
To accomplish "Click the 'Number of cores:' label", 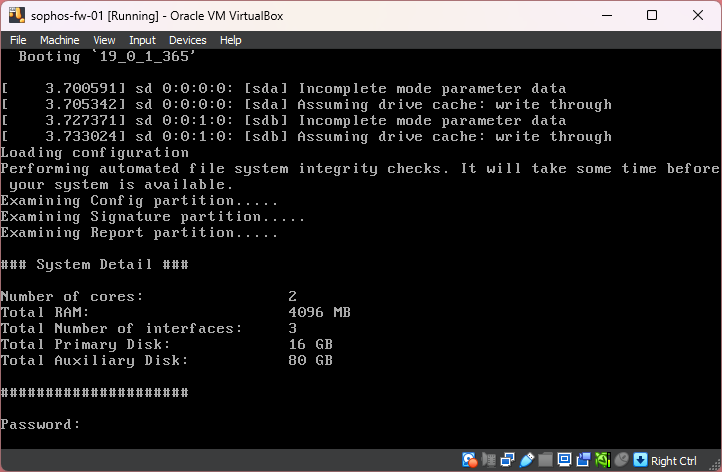I will tap(72, 297).
